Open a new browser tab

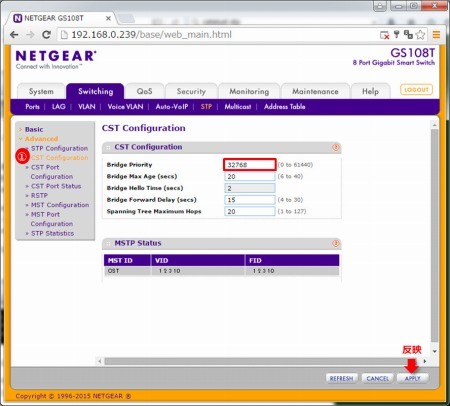(x=125, y=18)
